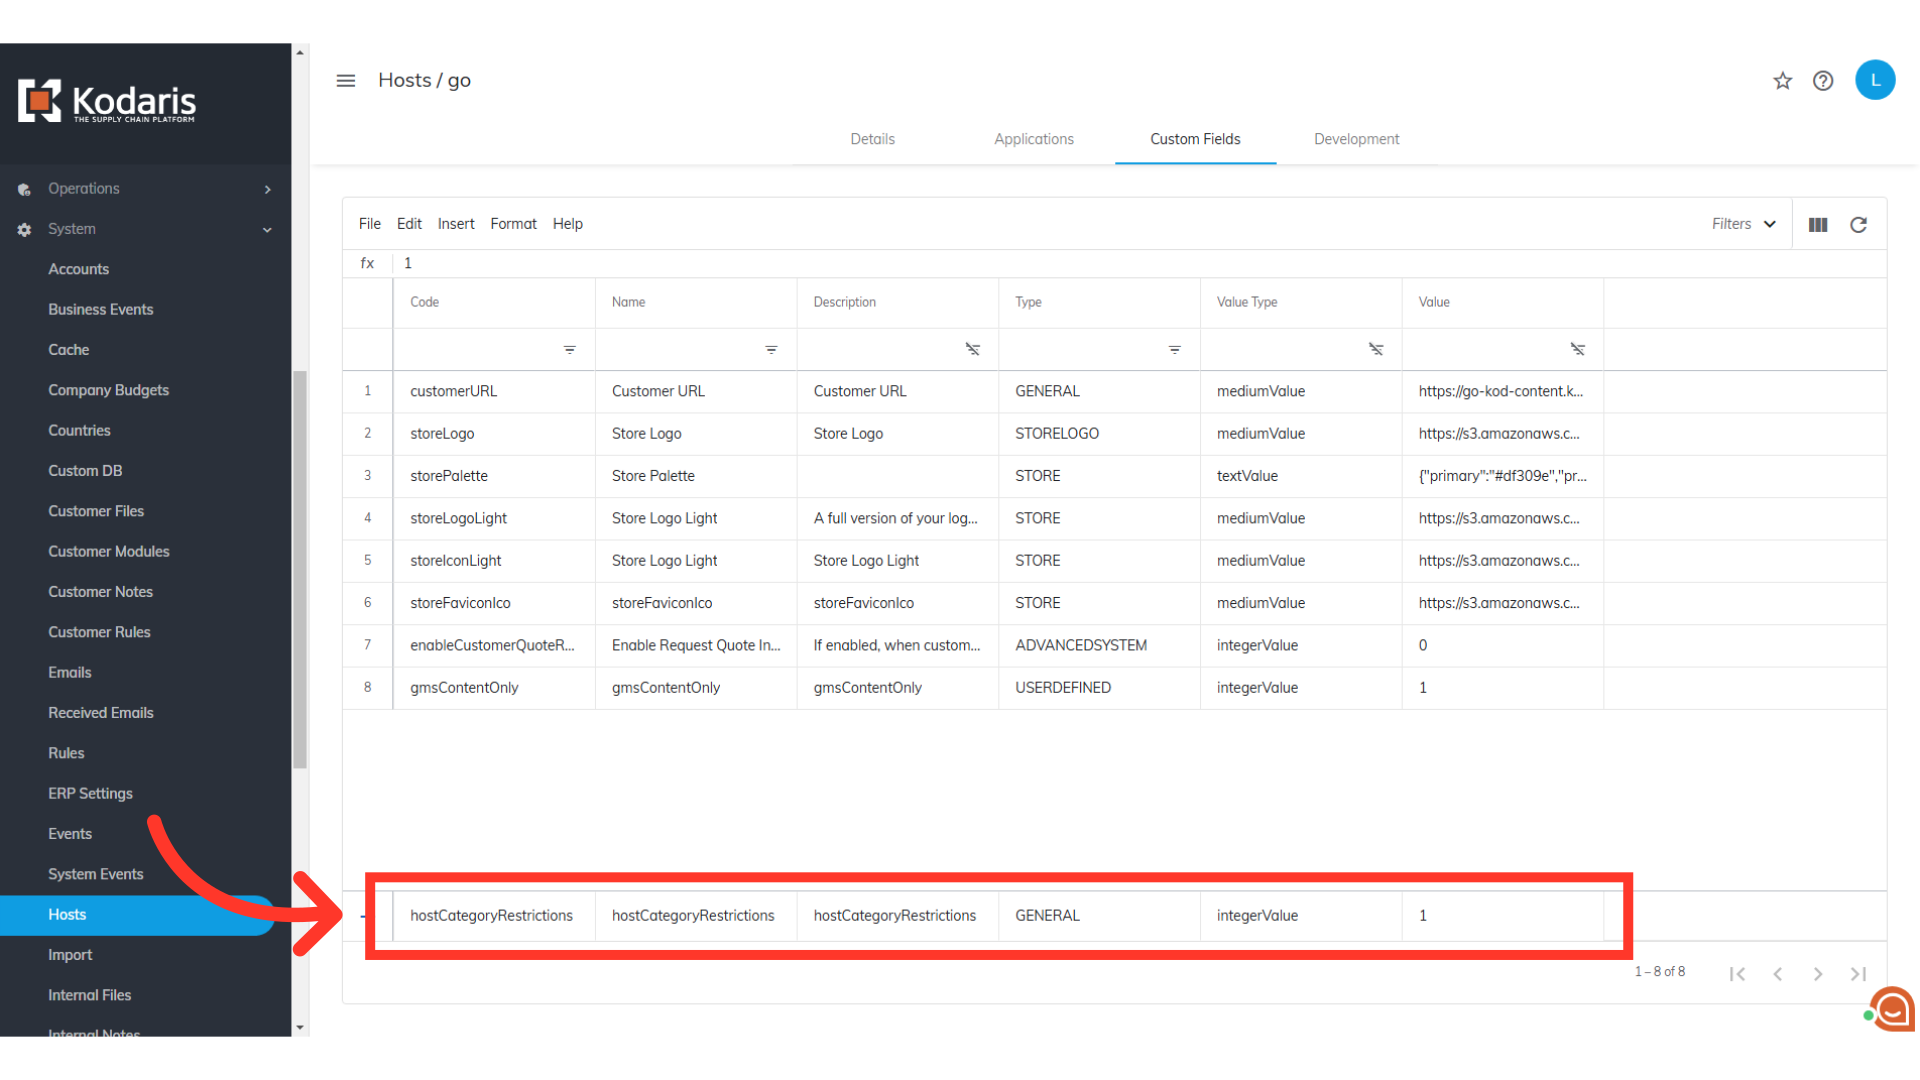Switch to the Development tab

click(1356, 139)
